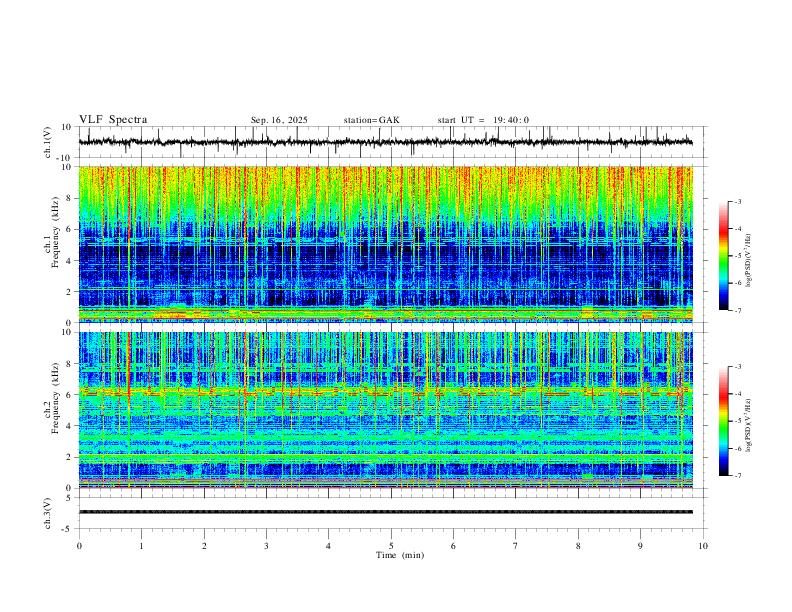
Task: Click time axis tick label "7"
Action: (x=516, y=546)
